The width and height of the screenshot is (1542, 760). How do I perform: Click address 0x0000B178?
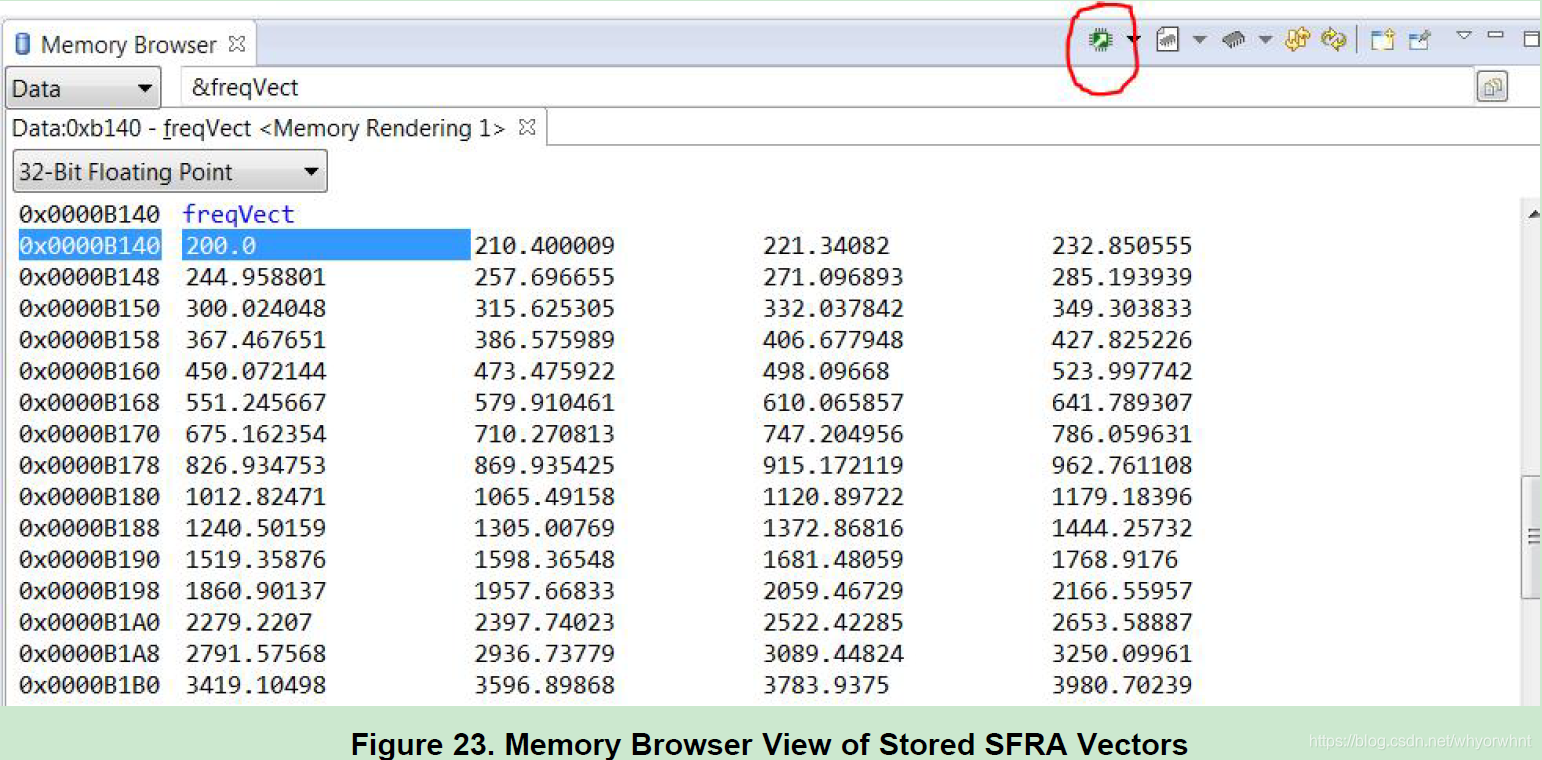[90, 465]
